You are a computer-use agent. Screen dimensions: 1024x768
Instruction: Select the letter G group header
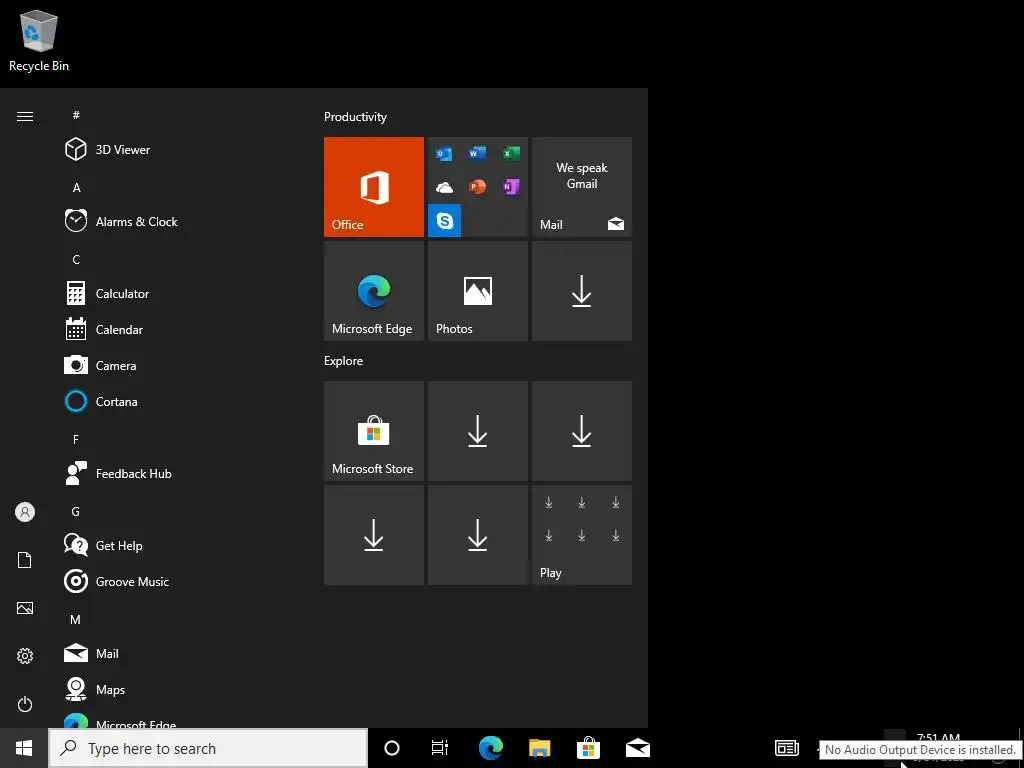[x=76, y=511]
